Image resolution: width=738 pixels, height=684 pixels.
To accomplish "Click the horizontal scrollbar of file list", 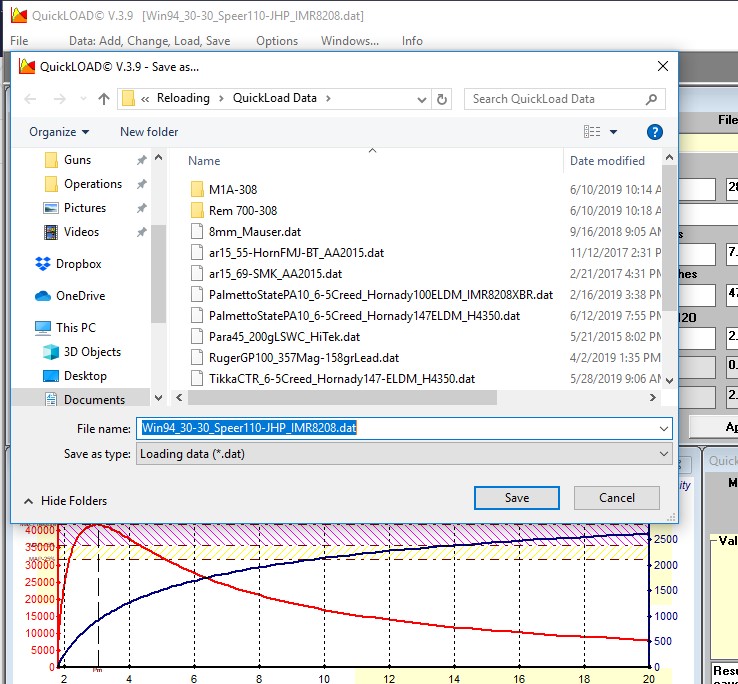I will point(342,398).
